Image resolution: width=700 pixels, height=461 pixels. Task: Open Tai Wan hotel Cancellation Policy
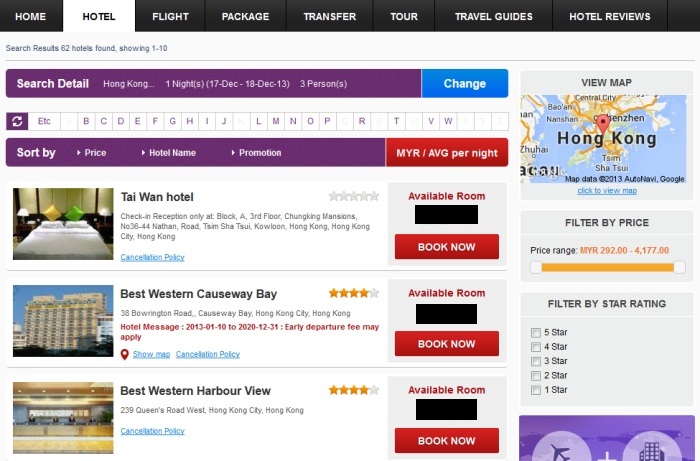(x=152, y=257)
